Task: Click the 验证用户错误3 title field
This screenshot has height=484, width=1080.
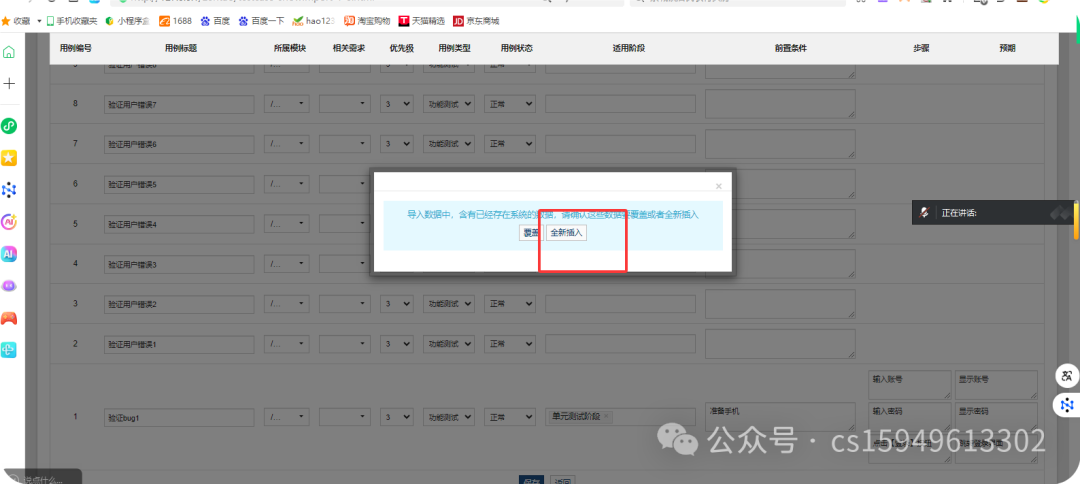Action: point(178,264)
